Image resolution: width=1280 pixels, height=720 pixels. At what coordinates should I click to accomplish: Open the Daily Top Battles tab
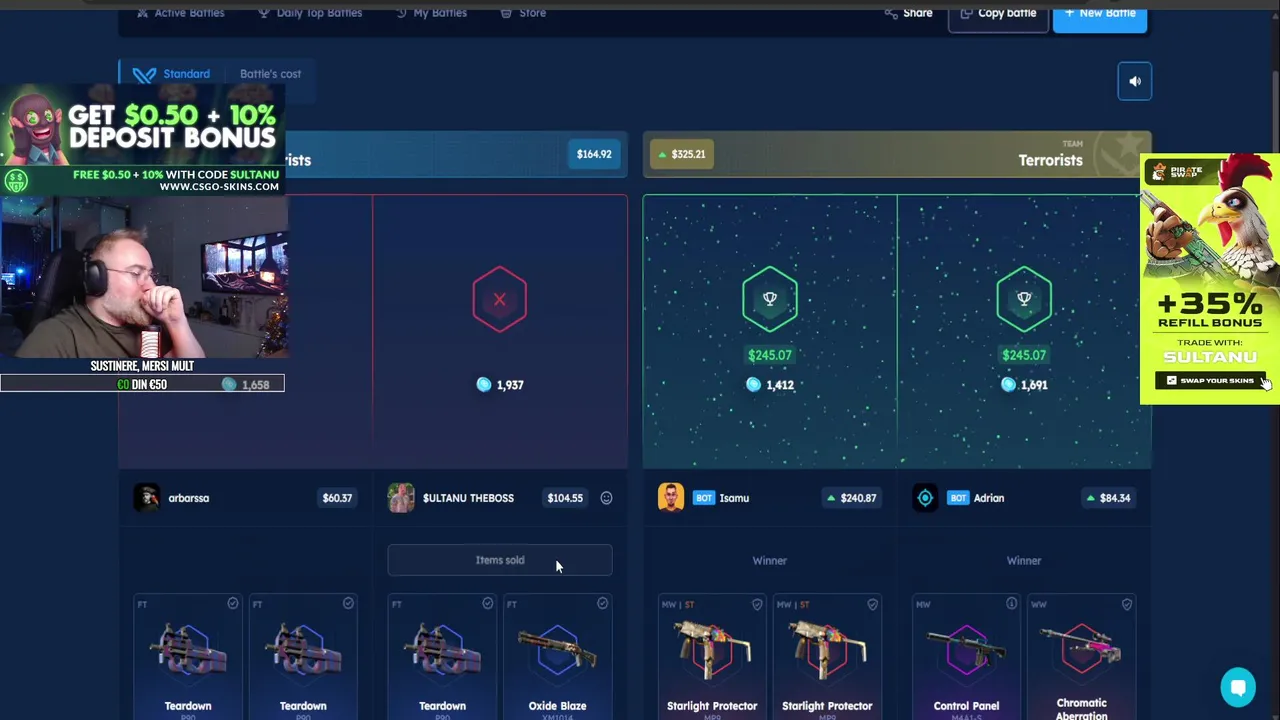click(310, 12)
